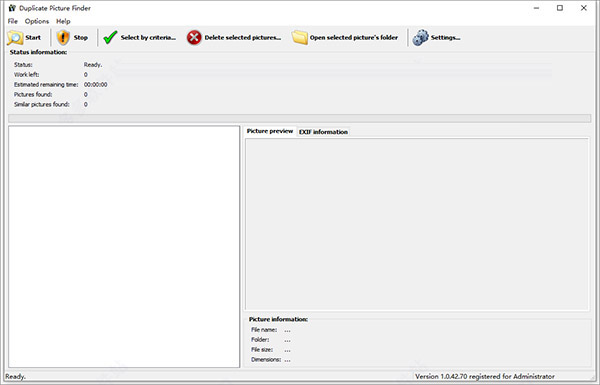Viewport: 600px width, 385px height.
Task: Click 'Estimated remaining time:' label
Action: tap(46, 85)
